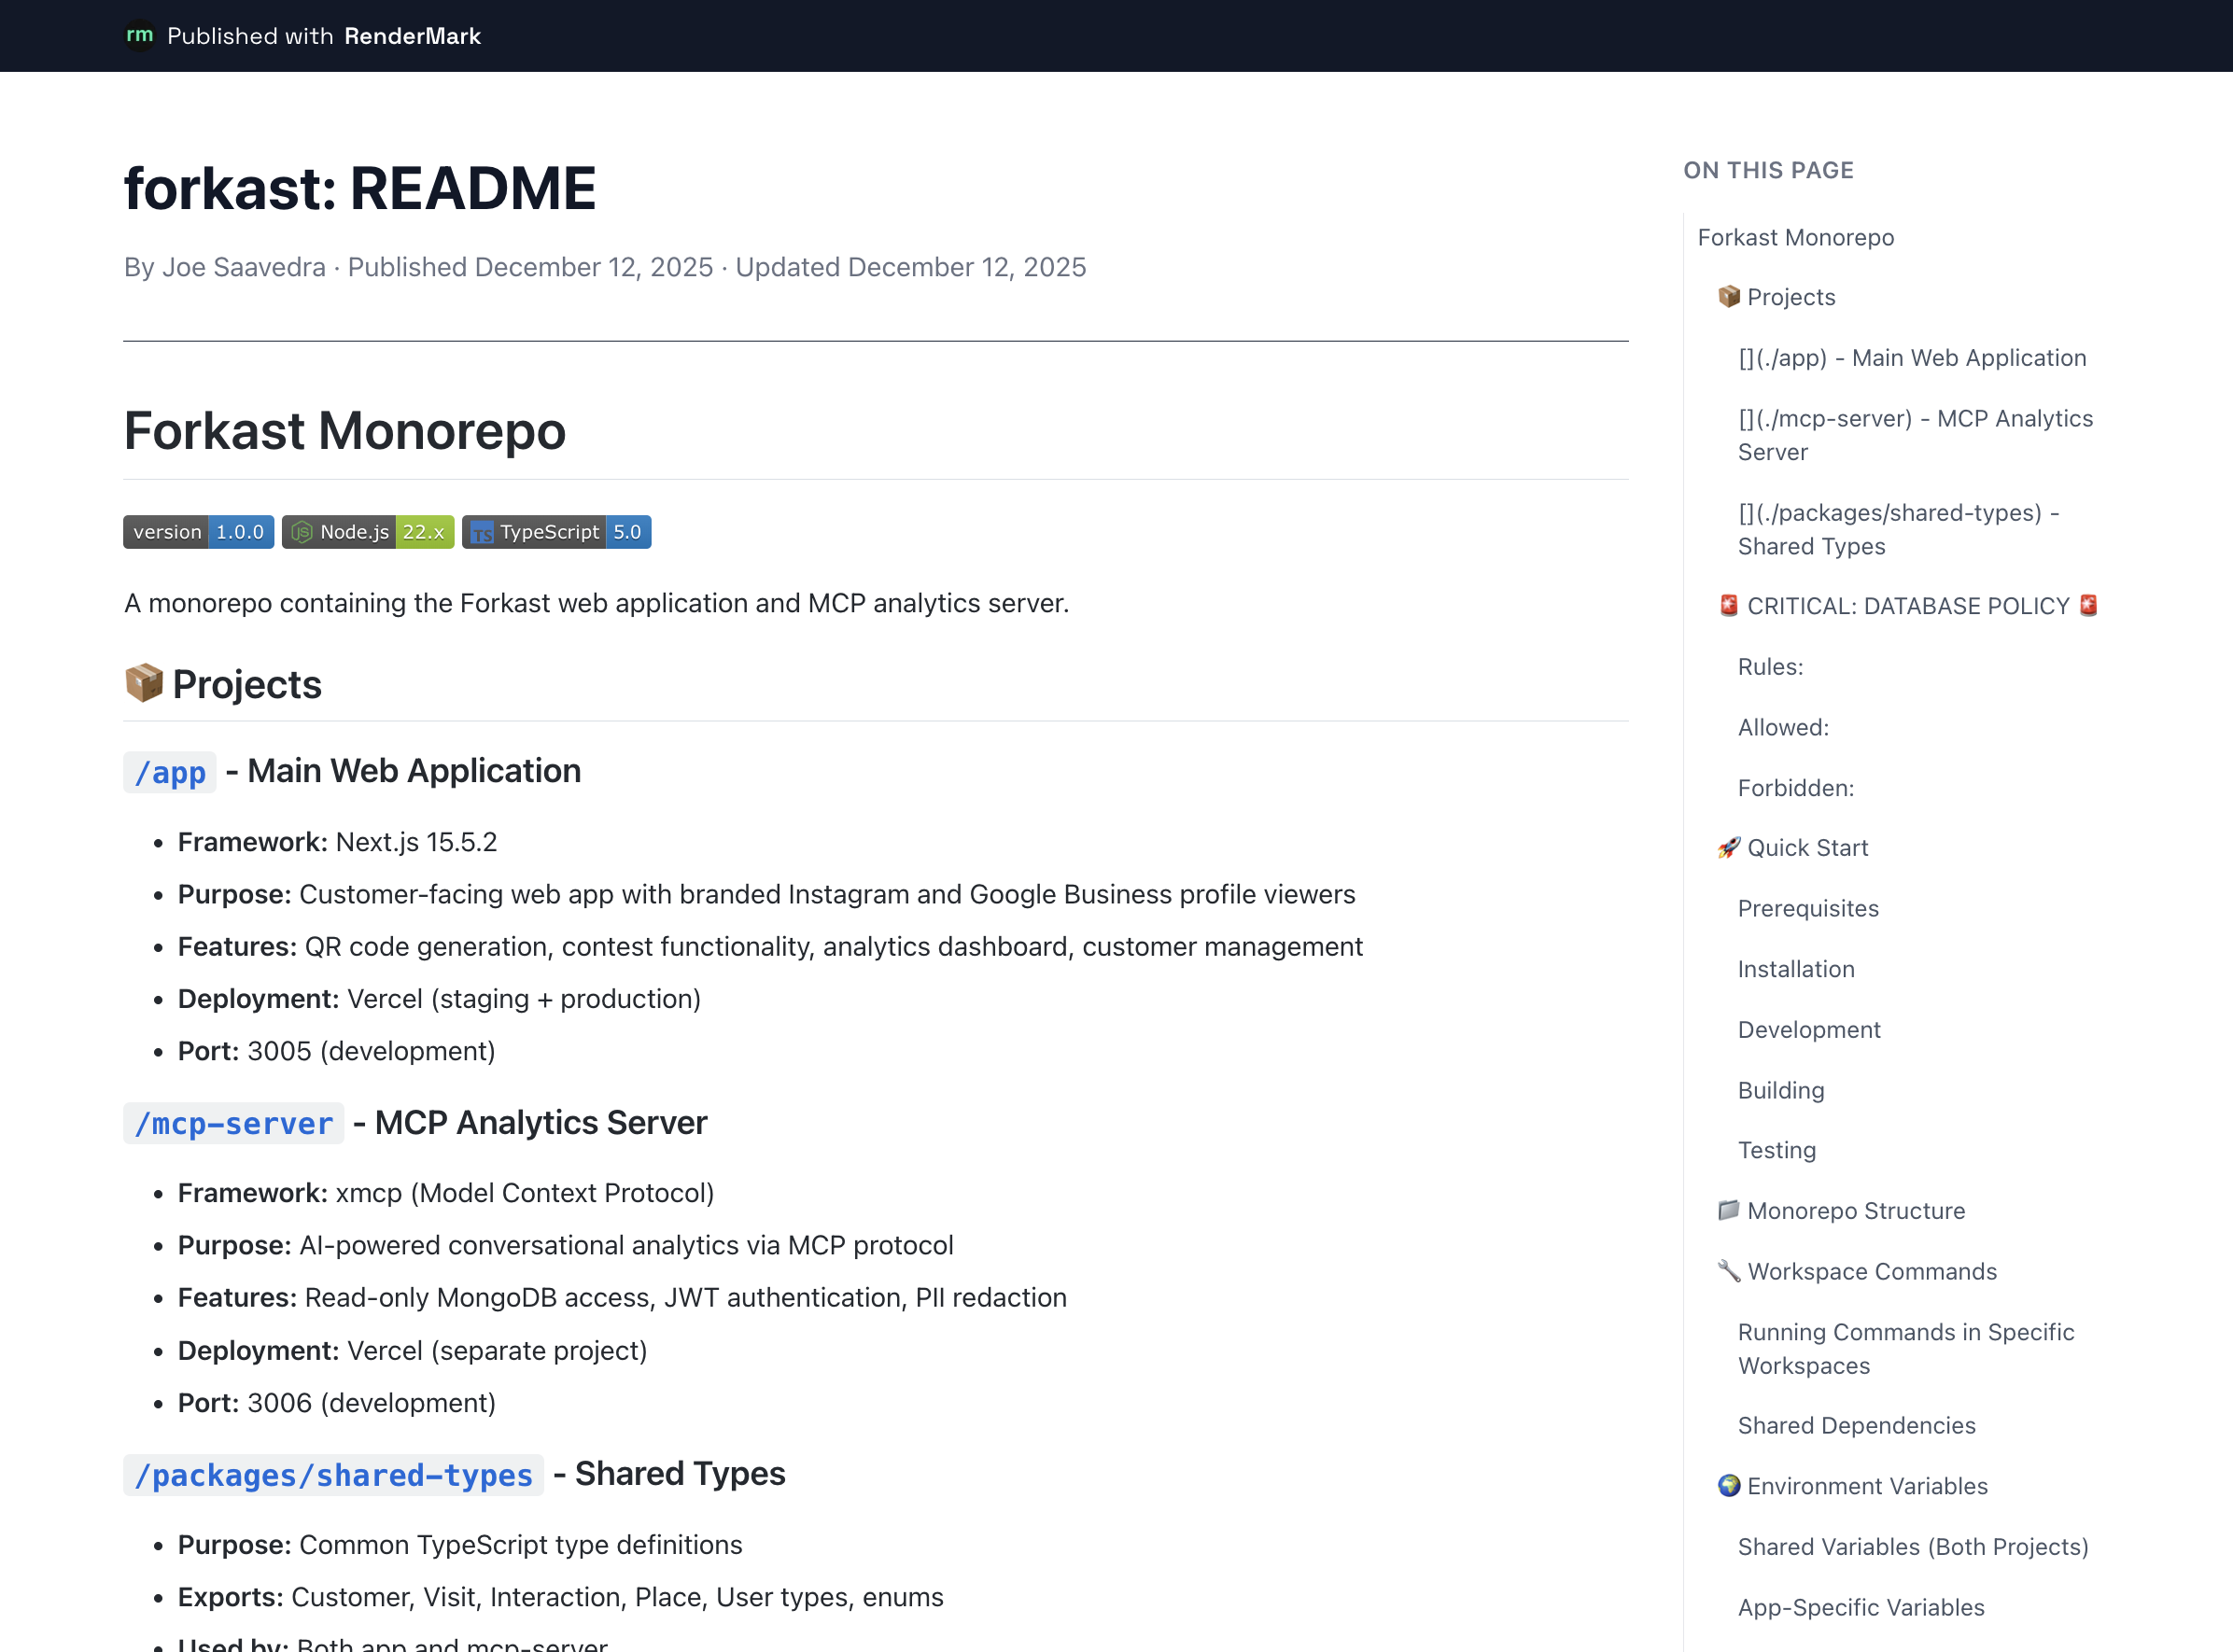This screenshot has width=2233, height=1652.
Task: Click the version 1.0.0 badge
Action: 197,531
